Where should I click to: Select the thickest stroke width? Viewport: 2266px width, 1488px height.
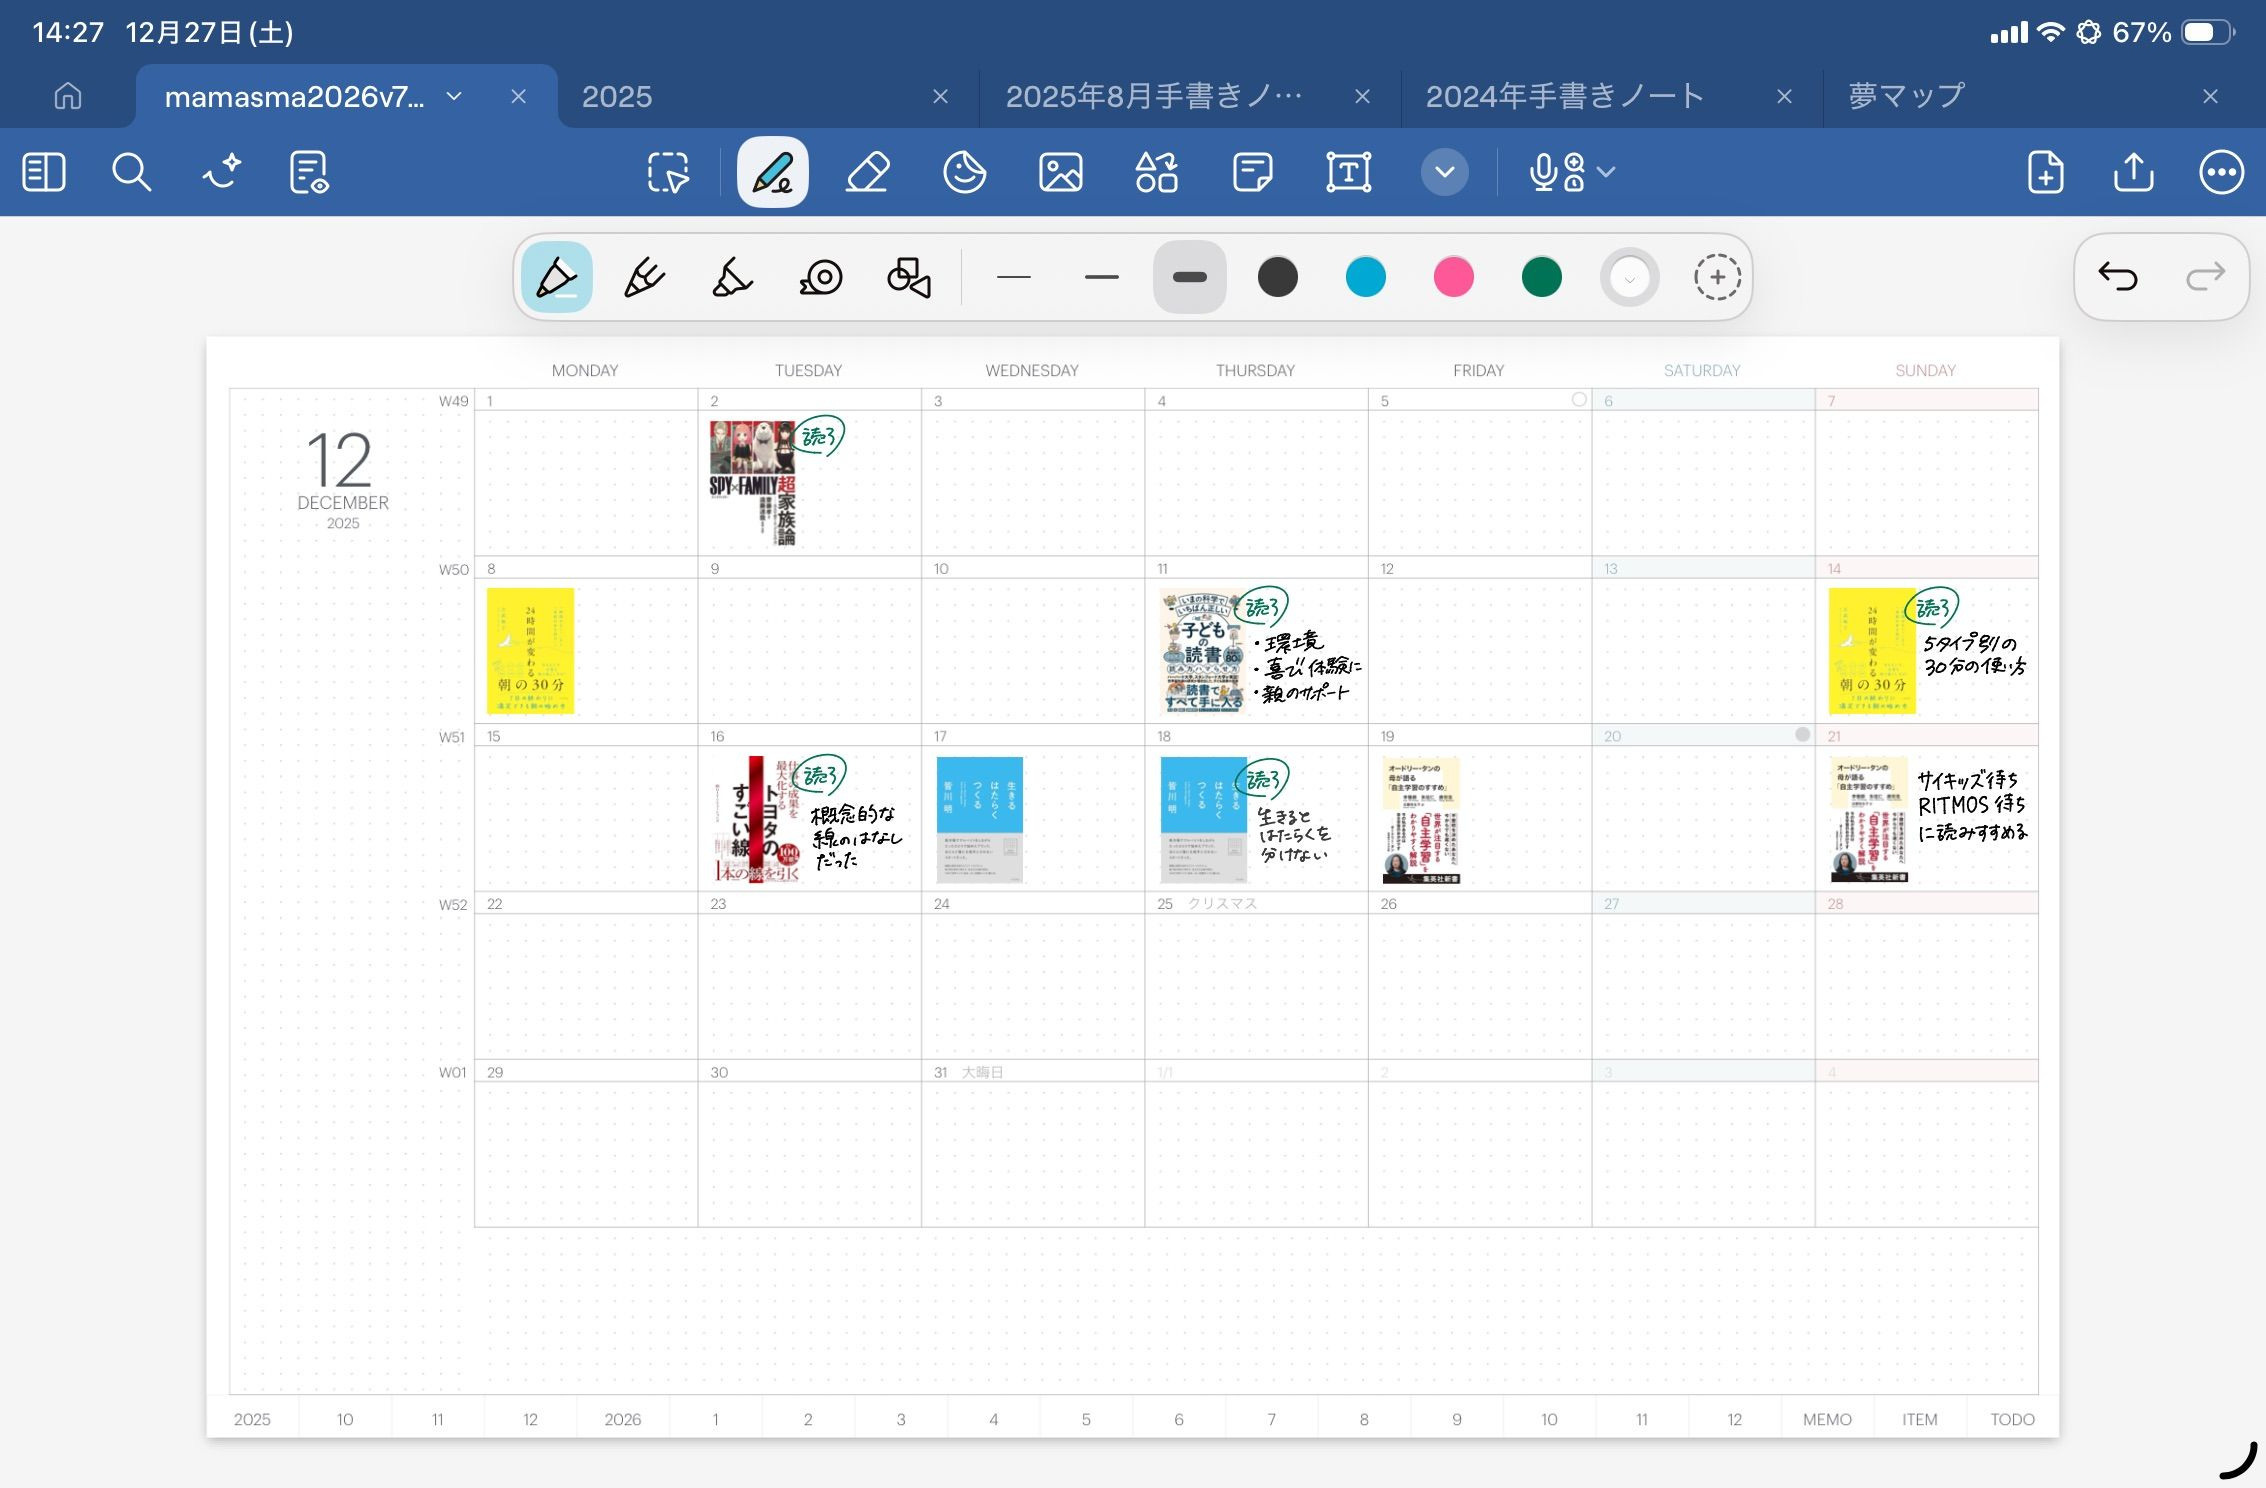tap(1189, 277)
